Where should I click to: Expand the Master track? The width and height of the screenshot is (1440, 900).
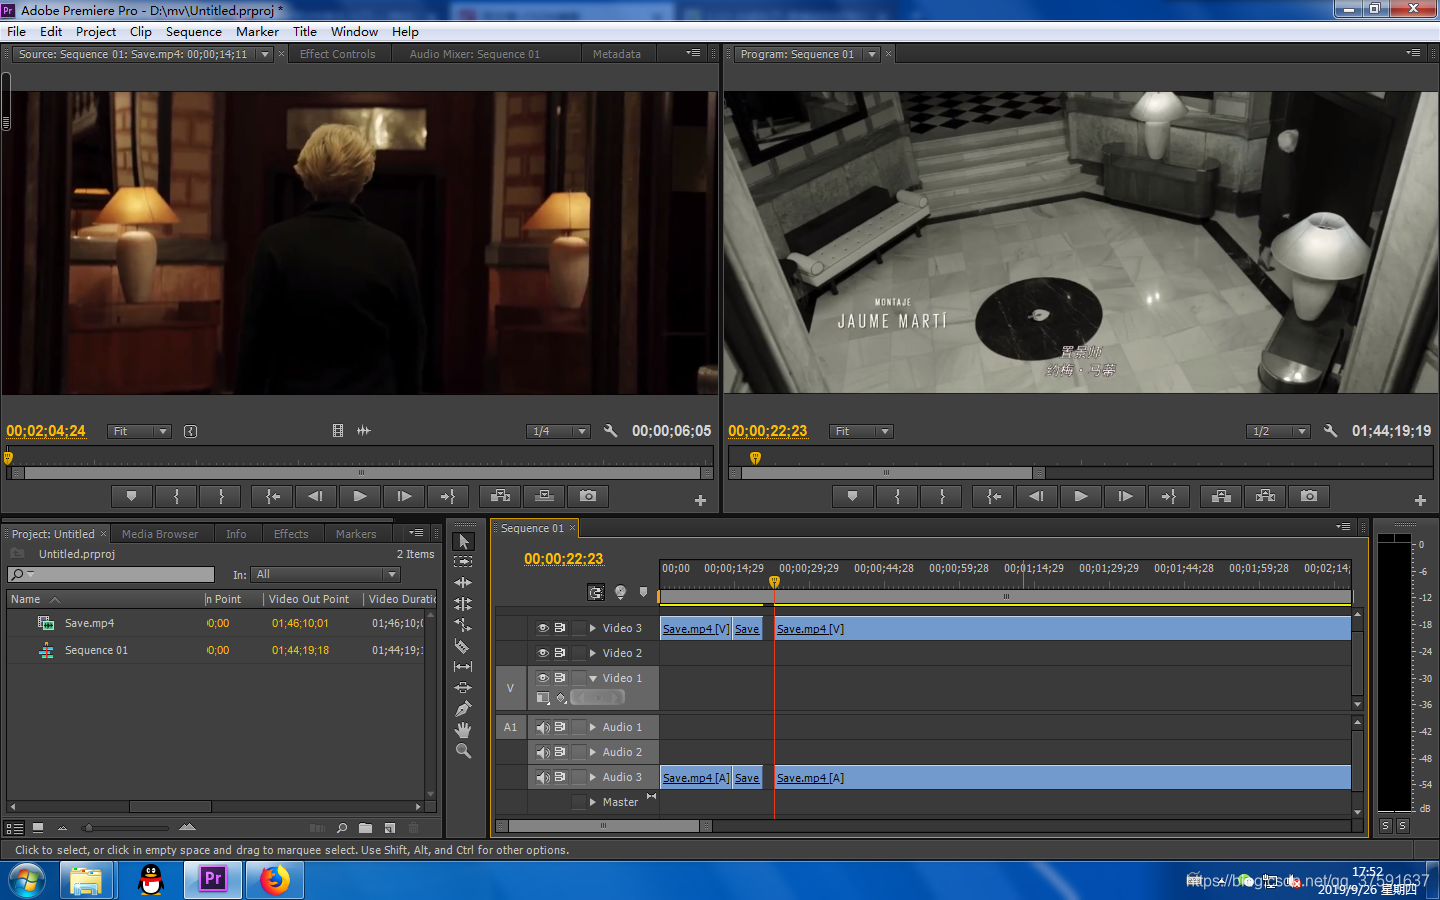click(x=593, y=802)
